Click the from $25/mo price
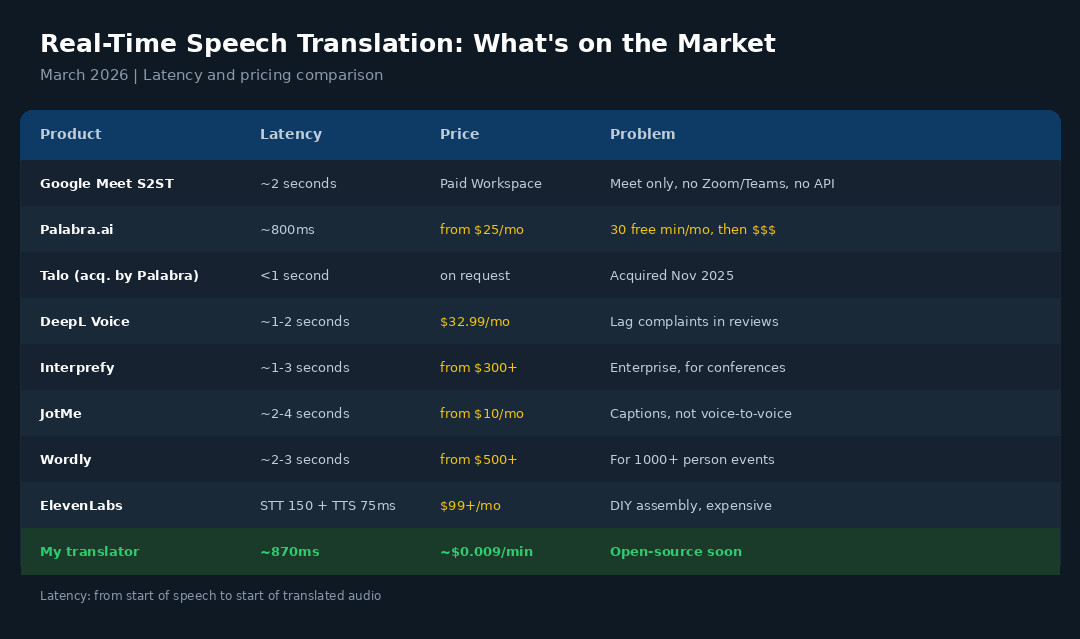1080x639 pixels. (481, 230)
